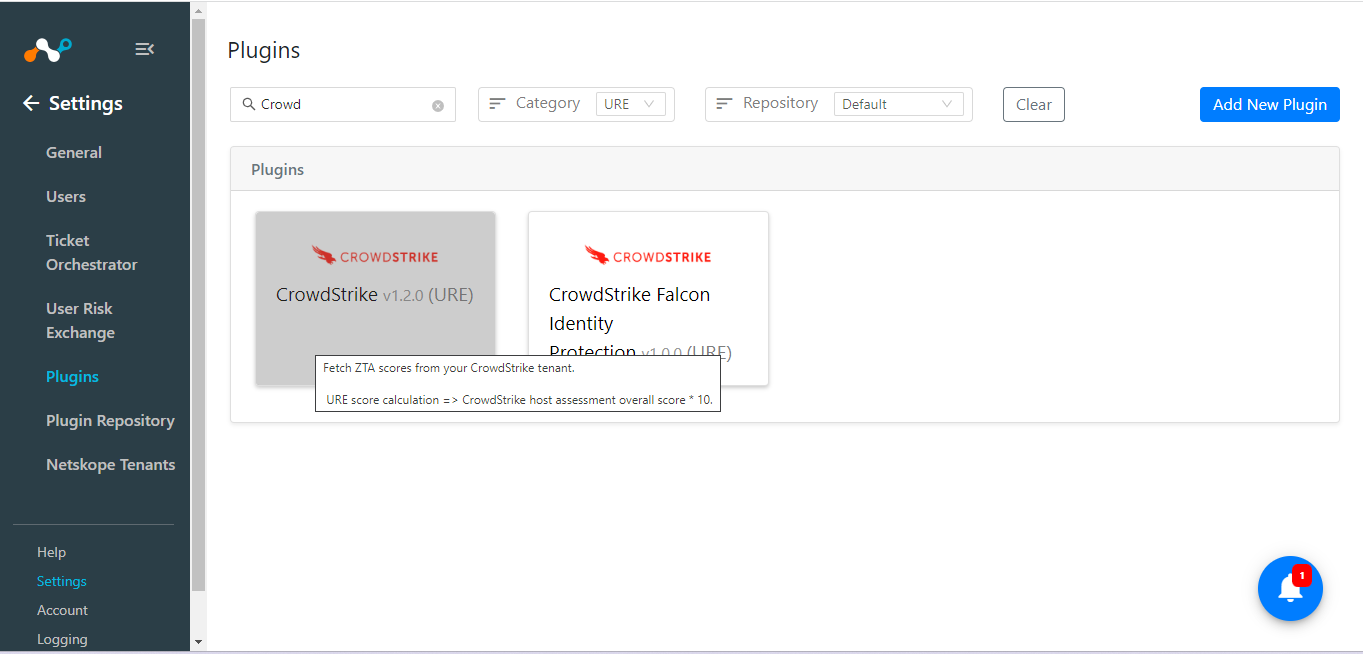Click the CrowdStrike Falcon Identity logo

[x=648, y=256]
